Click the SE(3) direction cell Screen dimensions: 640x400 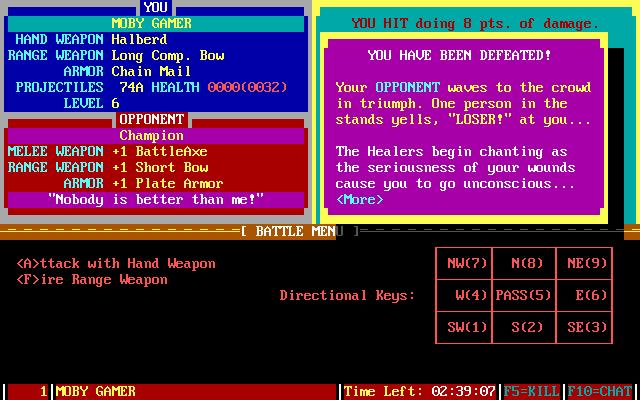584,327
